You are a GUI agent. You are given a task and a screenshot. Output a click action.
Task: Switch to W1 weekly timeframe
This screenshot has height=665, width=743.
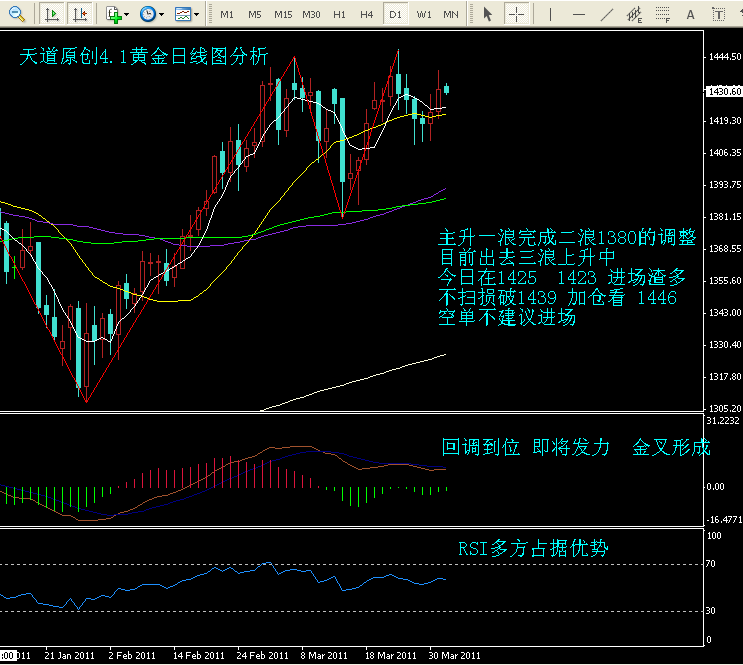click(424, 15)
